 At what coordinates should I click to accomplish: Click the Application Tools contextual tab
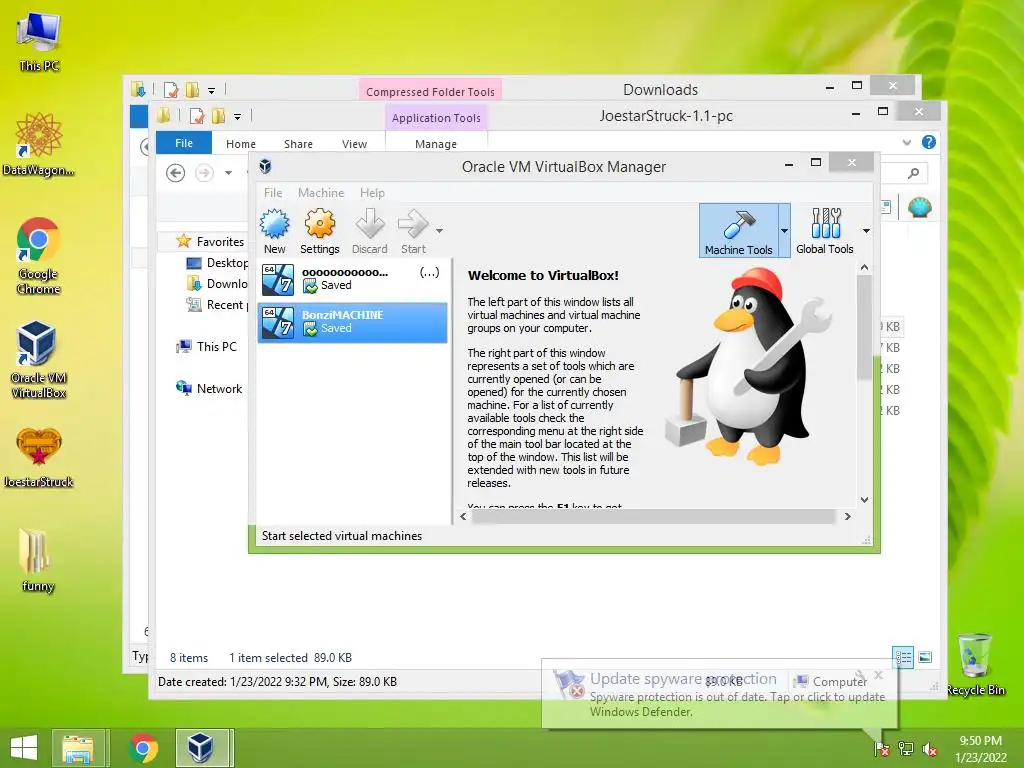[x=436, y=118]
